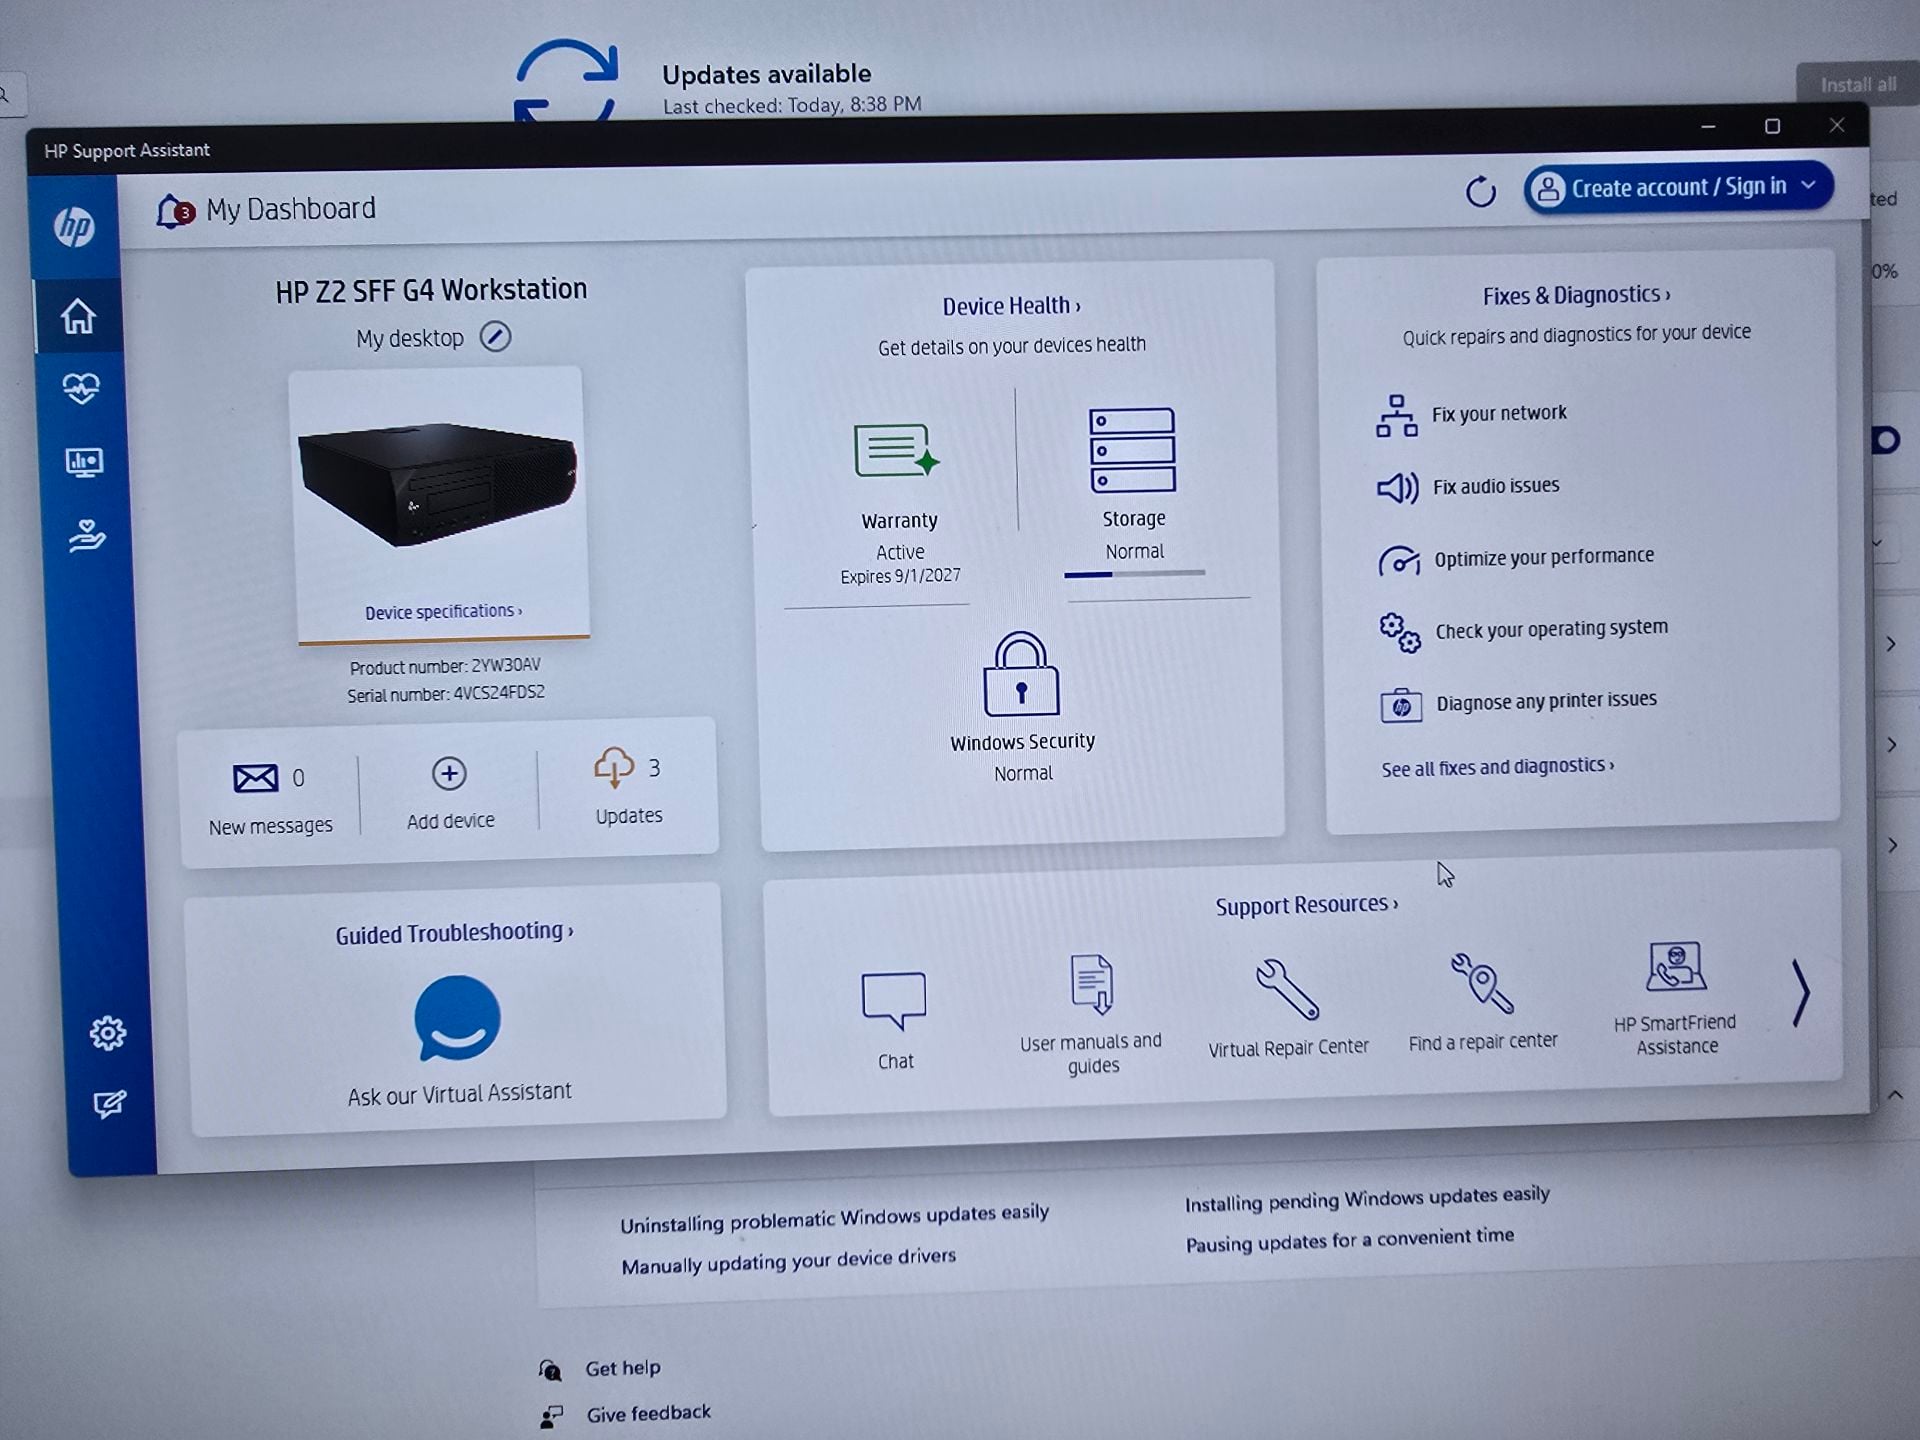Image resolution: width=1920 pixels, height=1440 pixels.
Task: Open the Storage drives icon
Action: (x=1132, y=450)
